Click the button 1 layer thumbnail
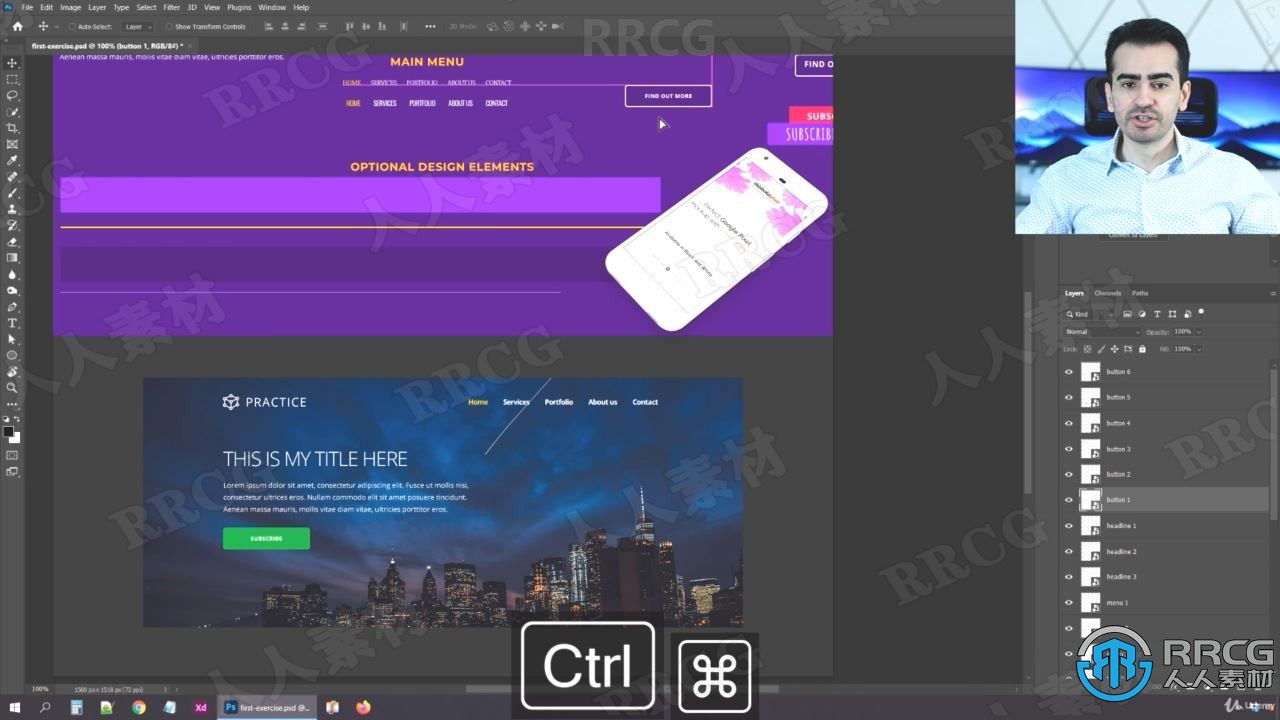This screenshot has height=720, width=1280. [1090, 500]
